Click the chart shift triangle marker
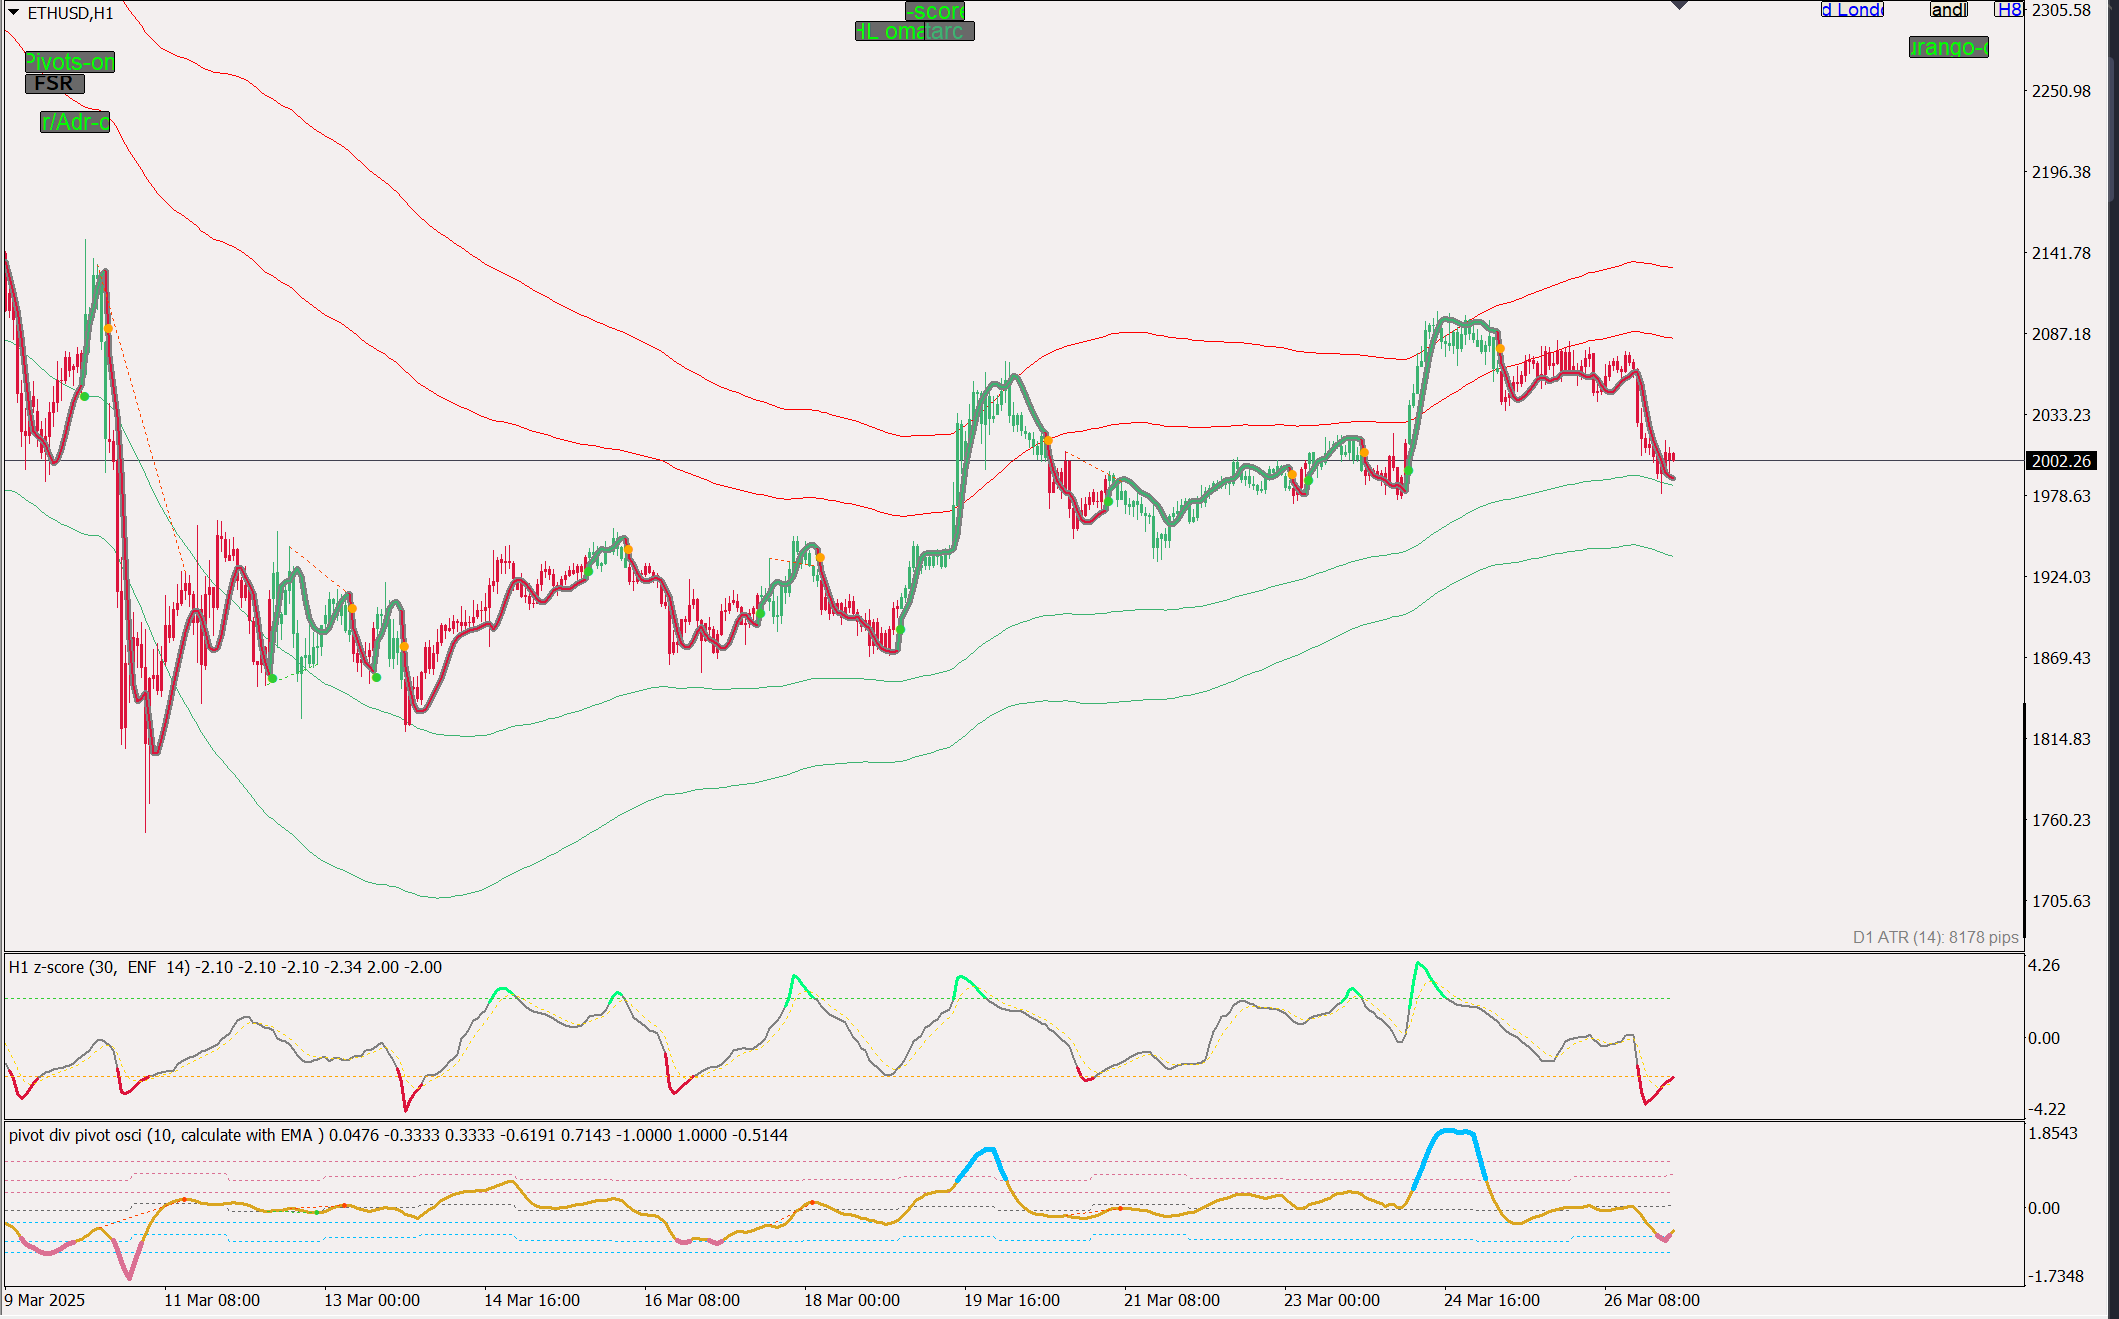 tap(1680, 5)
